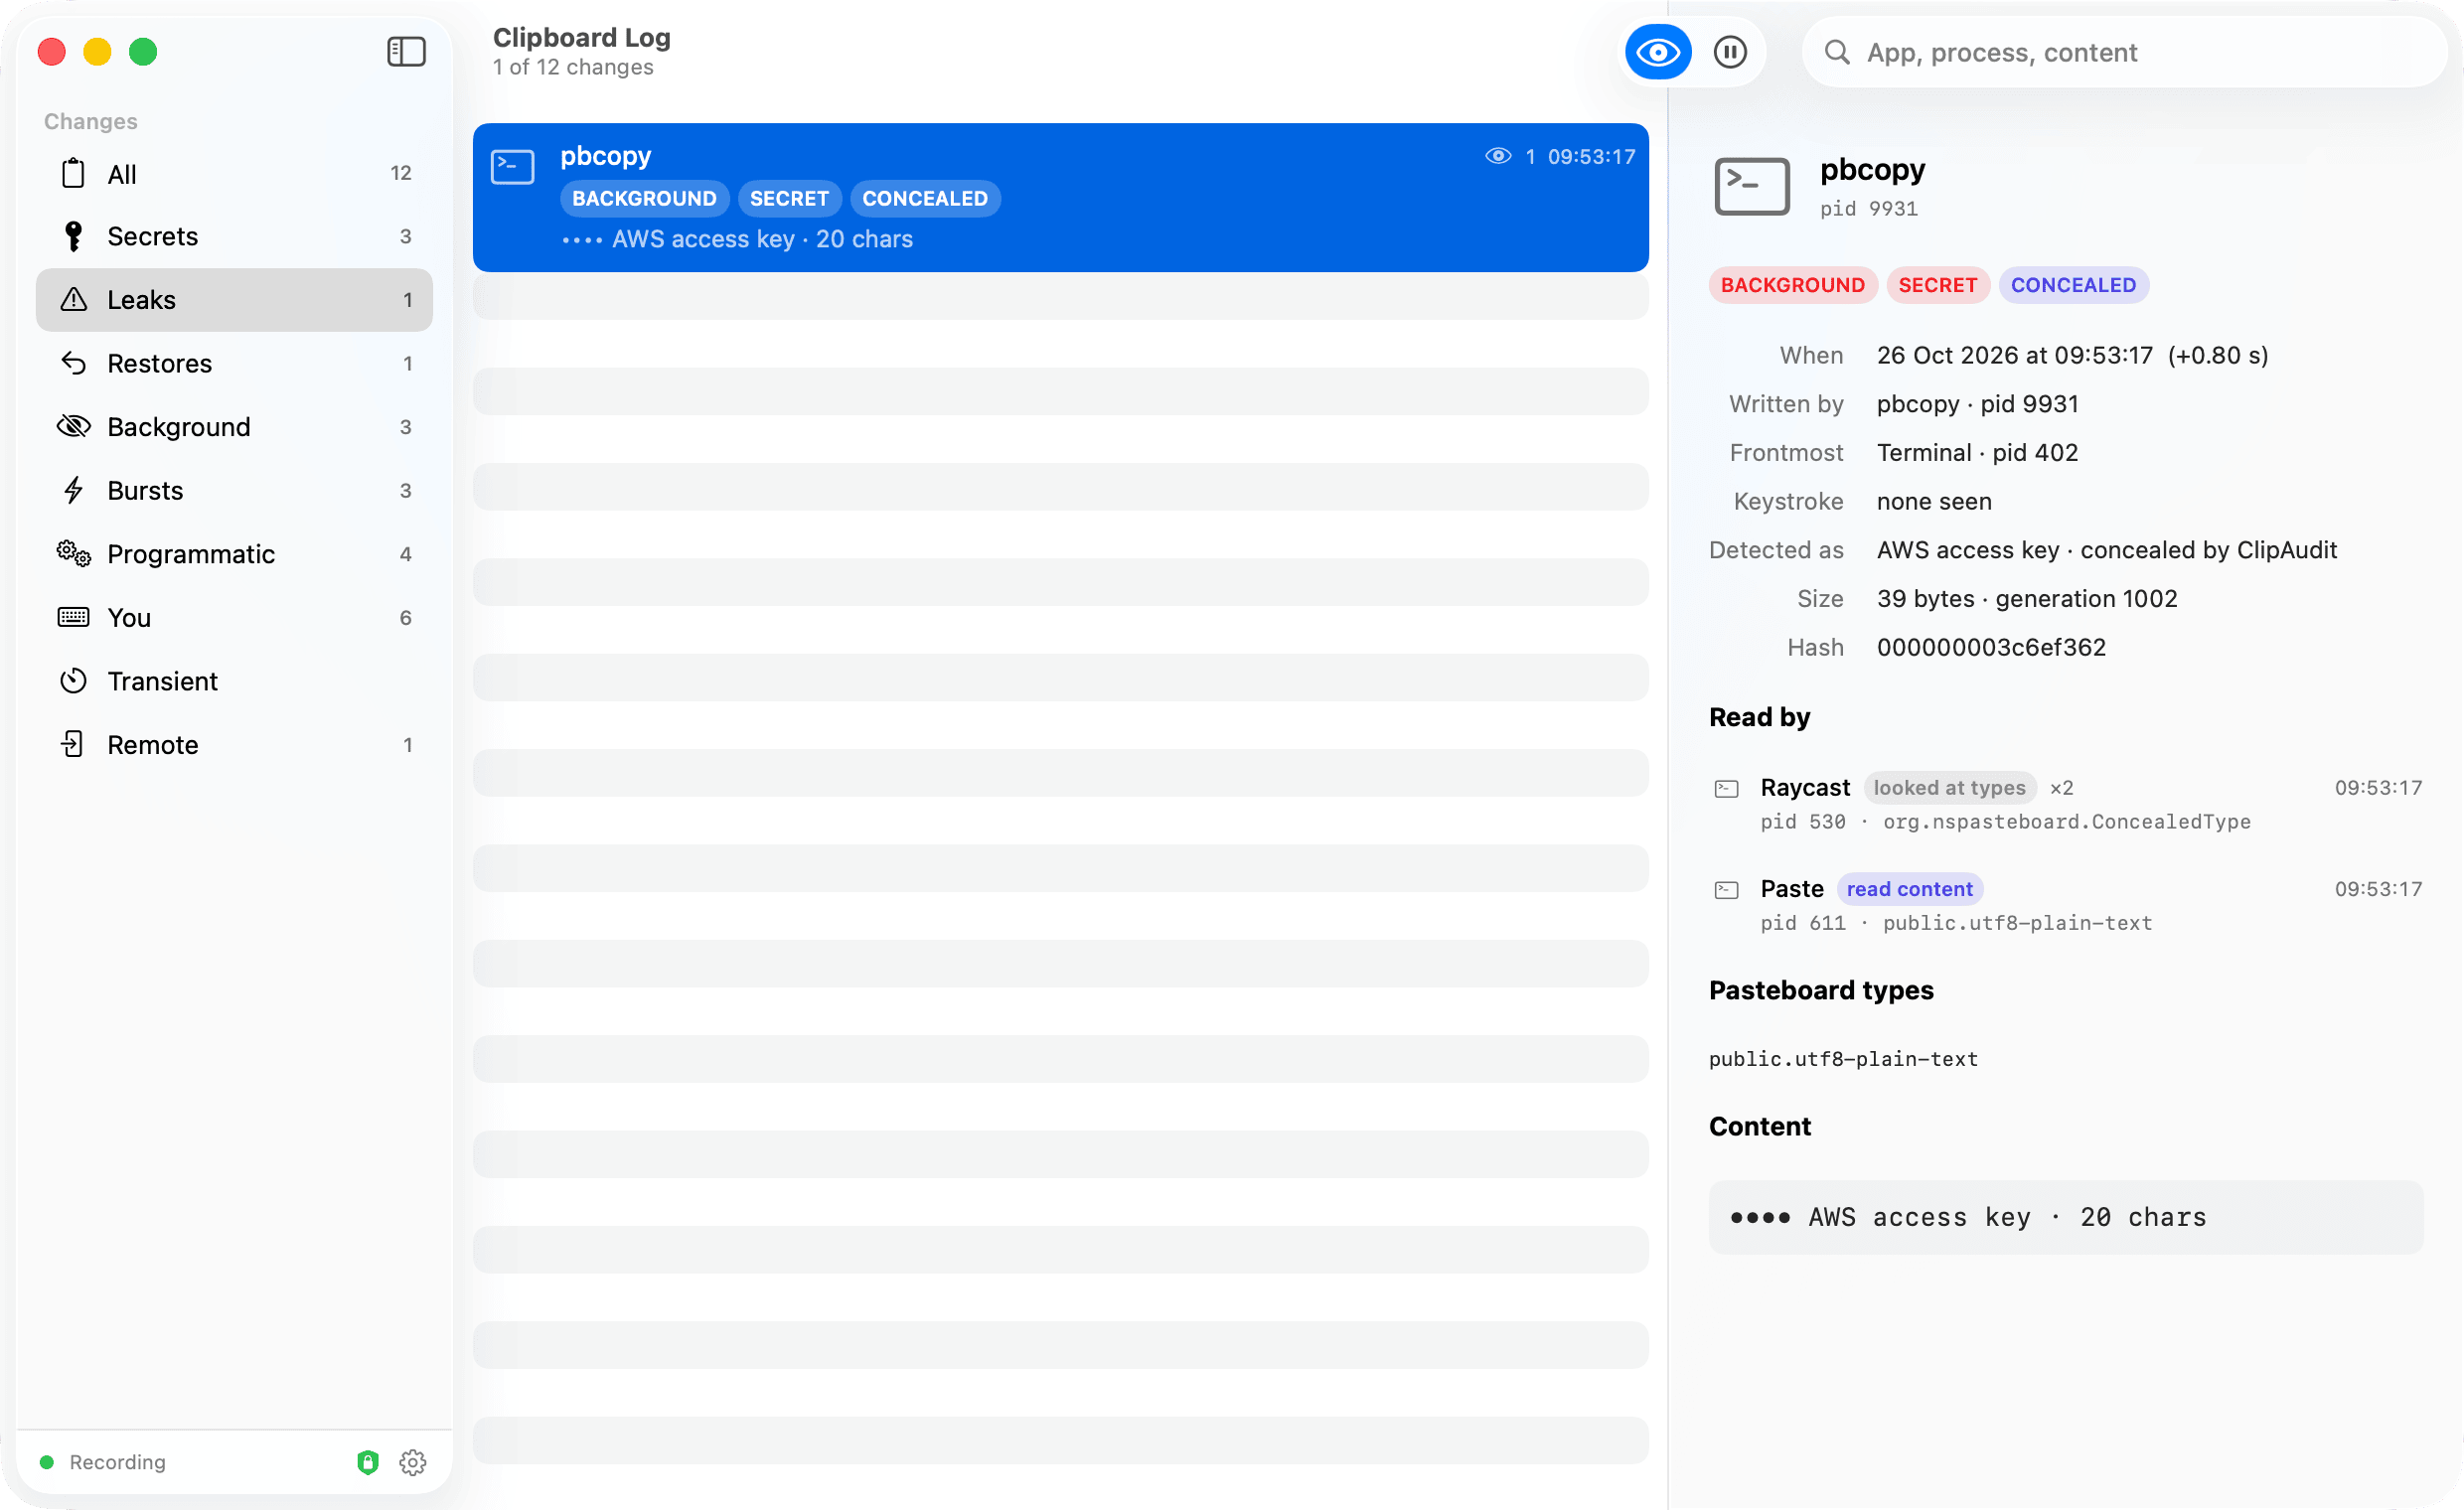This screenshot has height=1510, width=2464.
Task: Click the eye reader count in pbcopy row
Action: click(x=1509, y=156)
